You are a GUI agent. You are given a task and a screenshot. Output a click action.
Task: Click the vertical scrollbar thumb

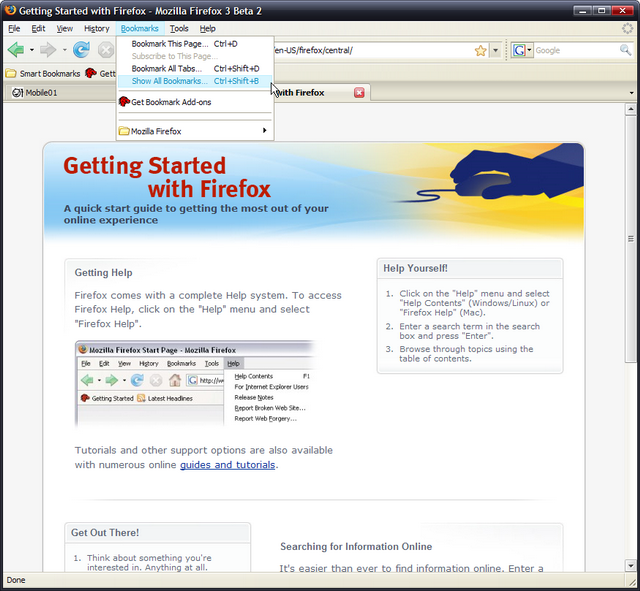(x=631, y=238)
